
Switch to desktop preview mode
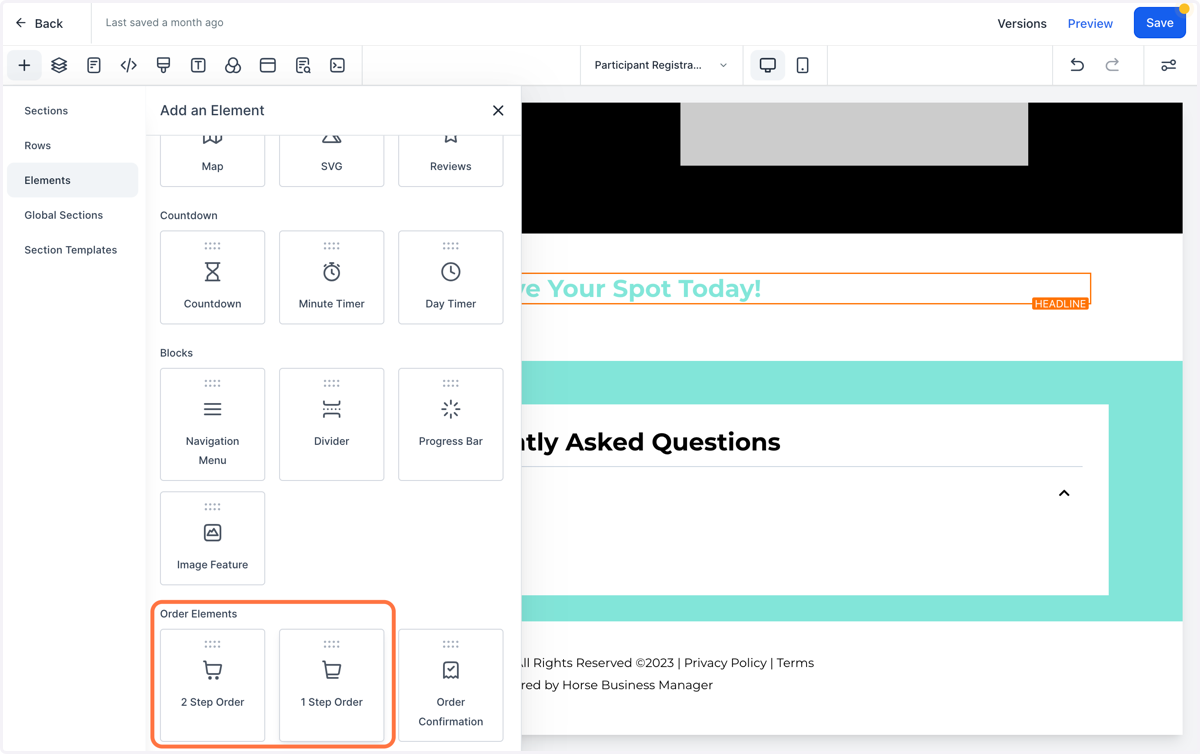coord(768,65)
